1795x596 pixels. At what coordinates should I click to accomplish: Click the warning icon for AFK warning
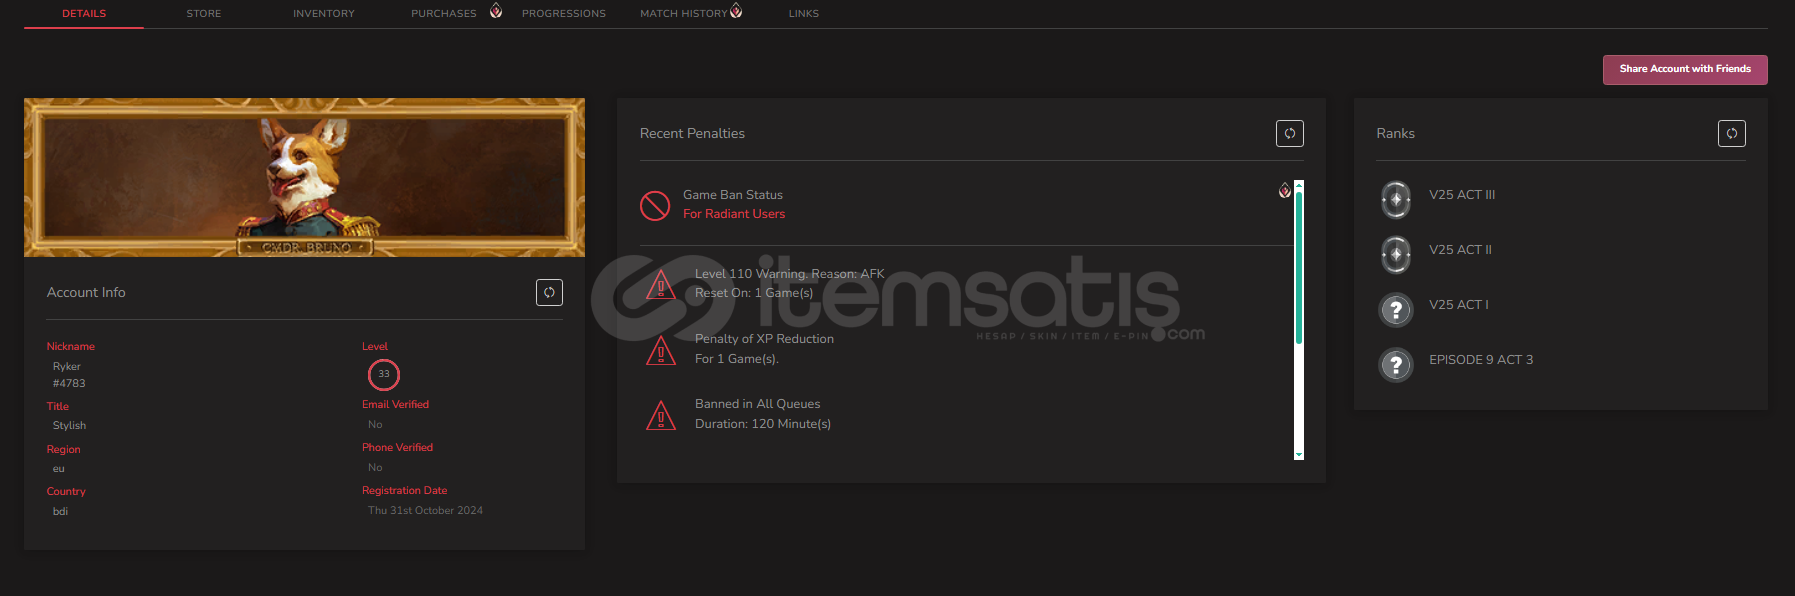pos(661,285)
